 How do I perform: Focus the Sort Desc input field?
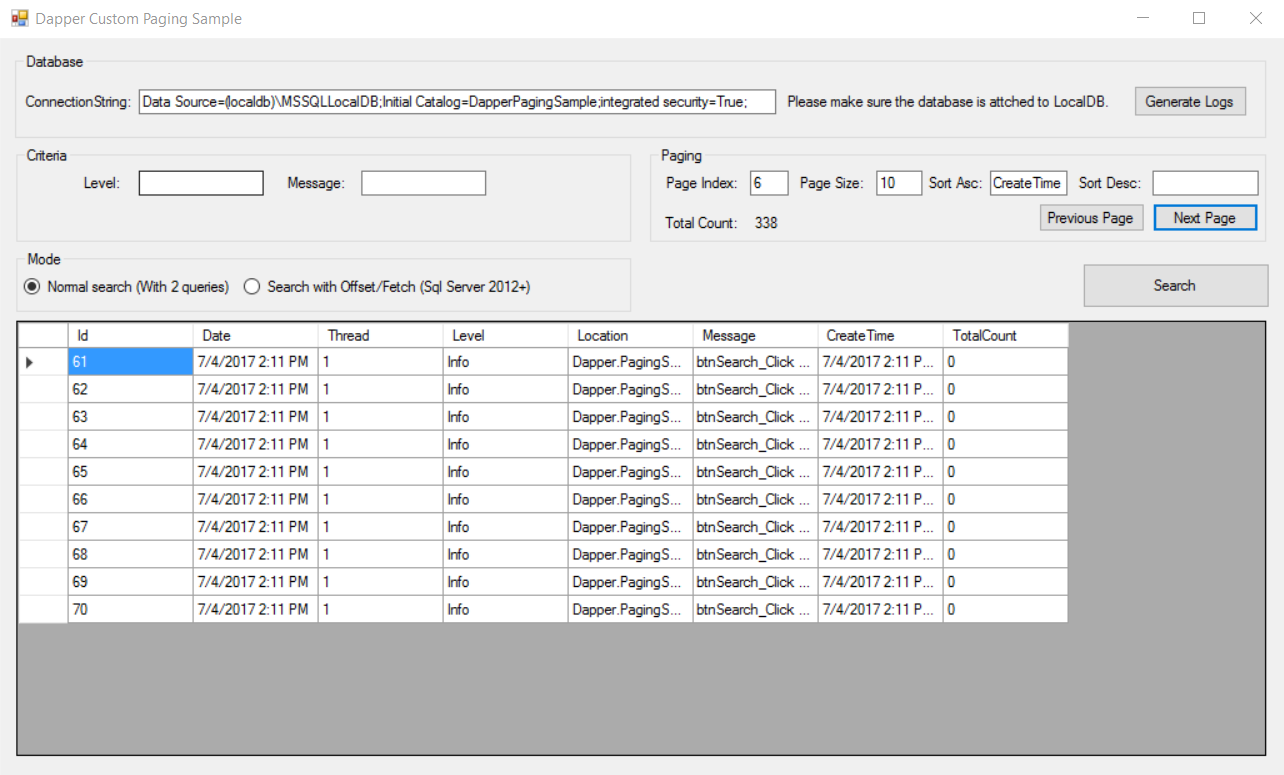coord(1205,183)
